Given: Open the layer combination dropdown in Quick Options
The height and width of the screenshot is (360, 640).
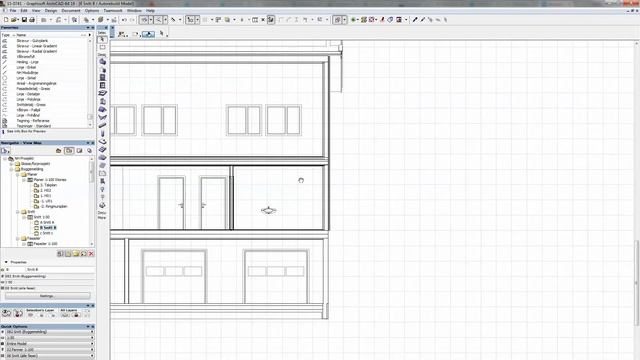Looking at the screenshot, I should coord(49,332).
